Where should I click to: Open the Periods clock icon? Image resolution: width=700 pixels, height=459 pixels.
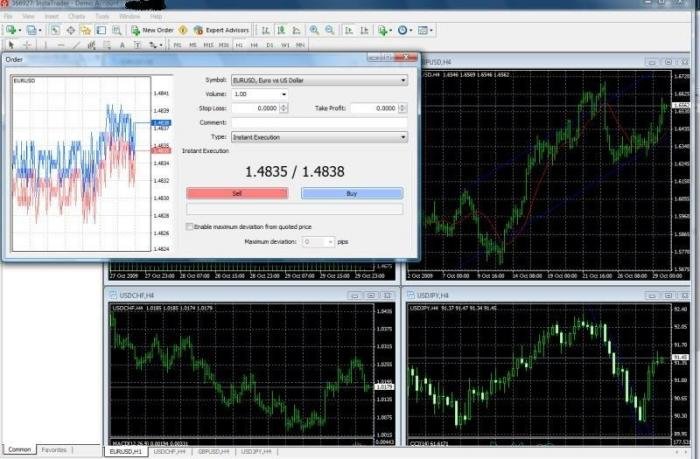404,30
